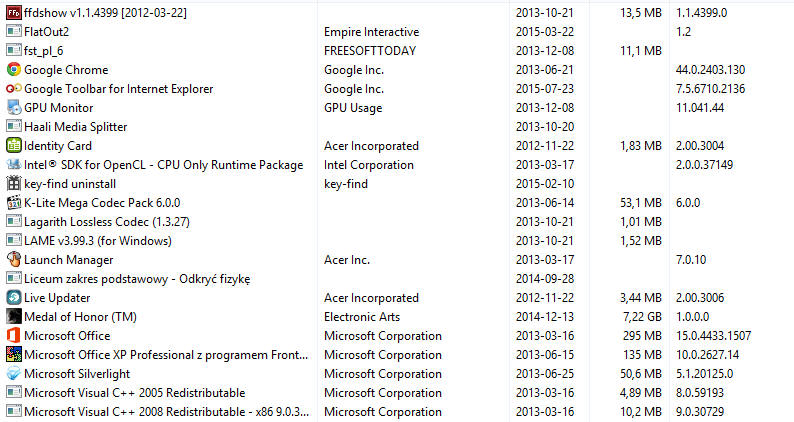Screen dimensions: 794x422
Task: Select the Google Chrome icon
Action: 14,69
